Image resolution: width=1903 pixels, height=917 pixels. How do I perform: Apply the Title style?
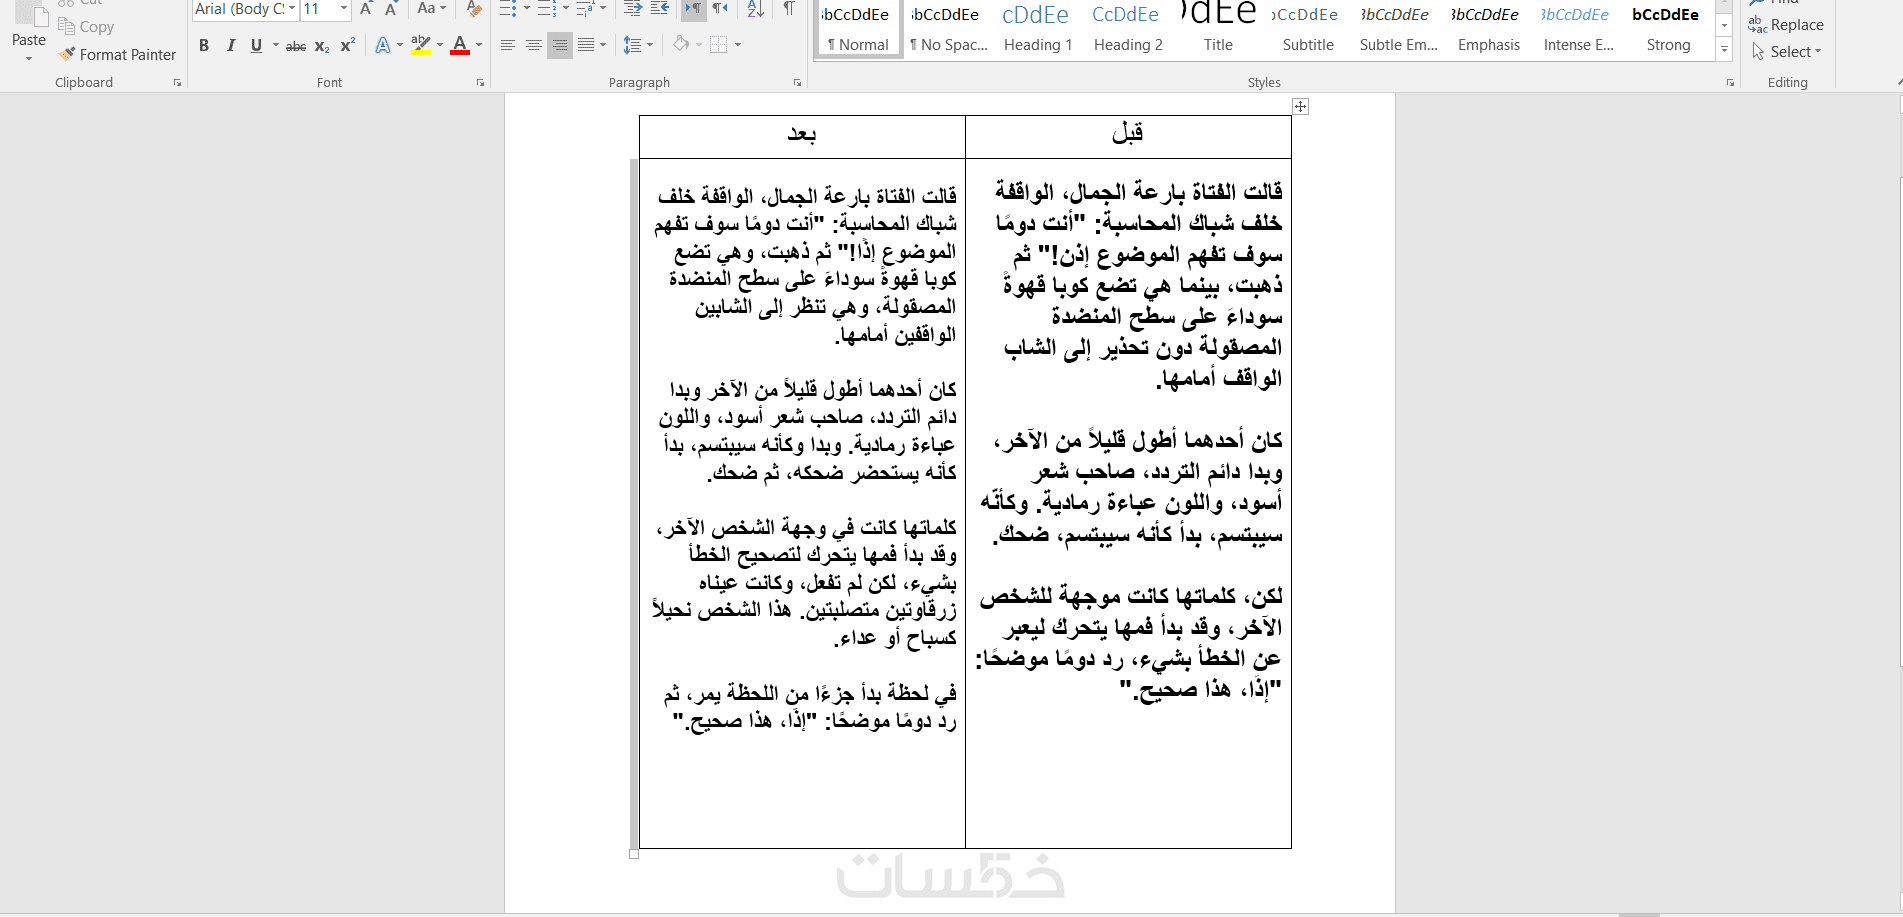pos(1218,29)
